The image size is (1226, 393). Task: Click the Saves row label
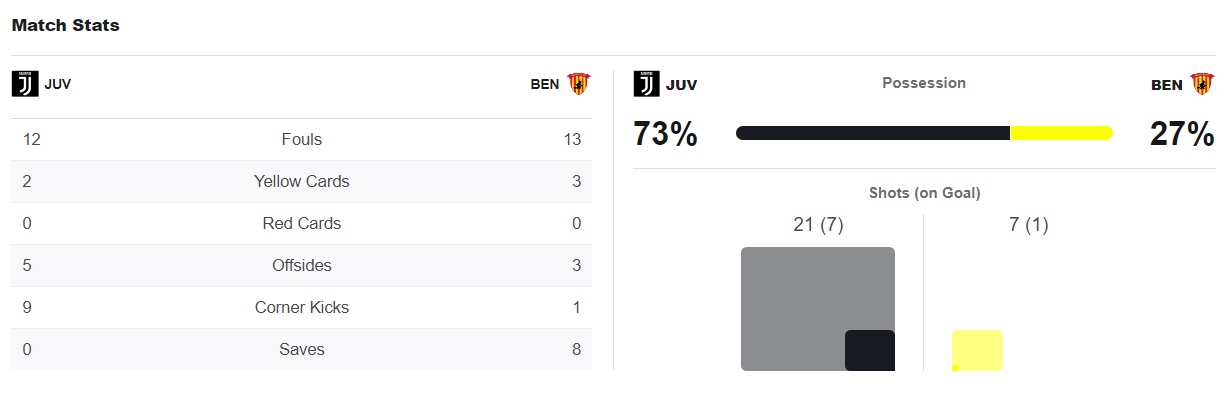click(302, 350)
